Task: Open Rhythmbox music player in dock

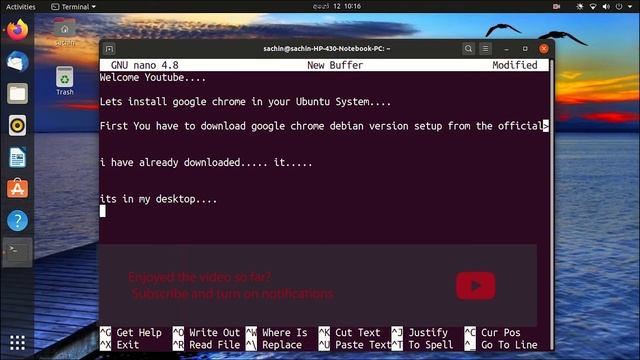Action: [17, 125]
